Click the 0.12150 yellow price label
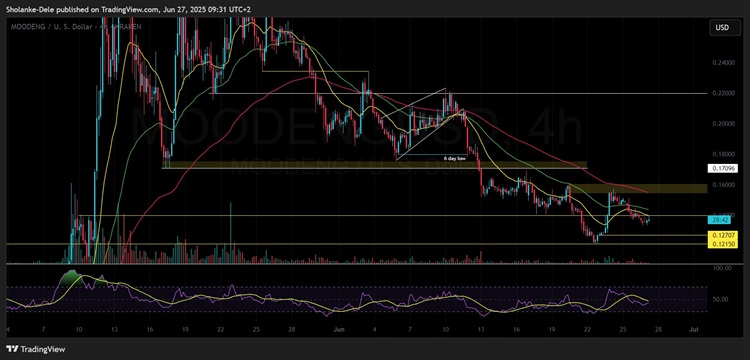750x360 pixels. coord(722,244)
